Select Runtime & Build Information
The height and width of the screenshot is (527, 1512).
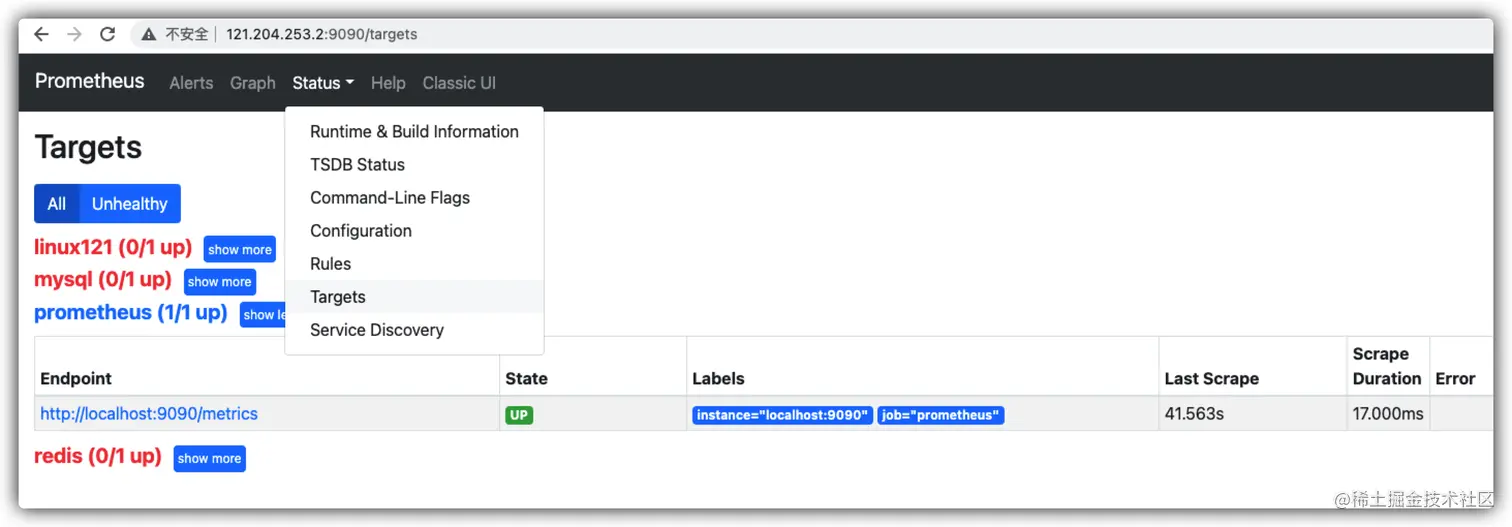coord(414,131)
